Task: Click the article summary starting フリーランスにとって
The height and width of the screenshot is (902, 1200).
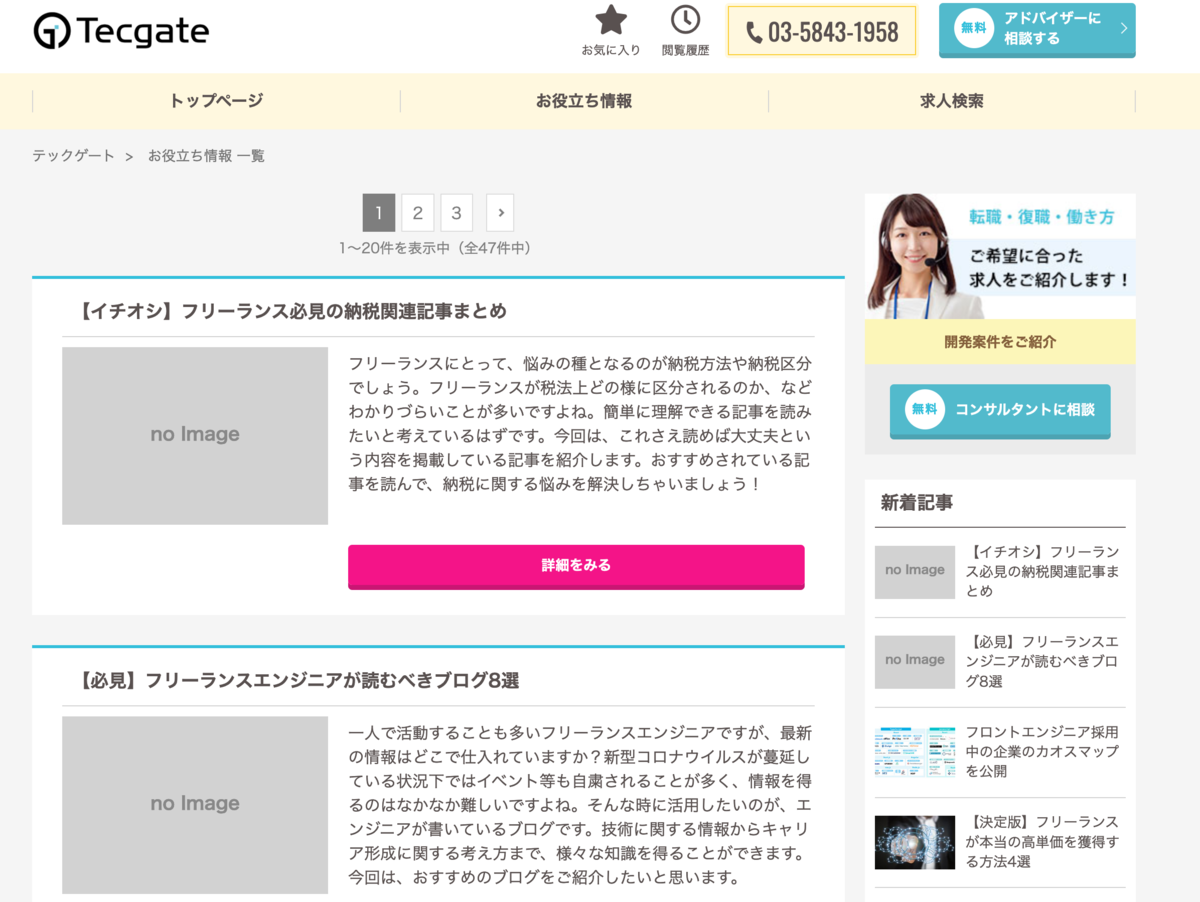Action: coord(580,423)
